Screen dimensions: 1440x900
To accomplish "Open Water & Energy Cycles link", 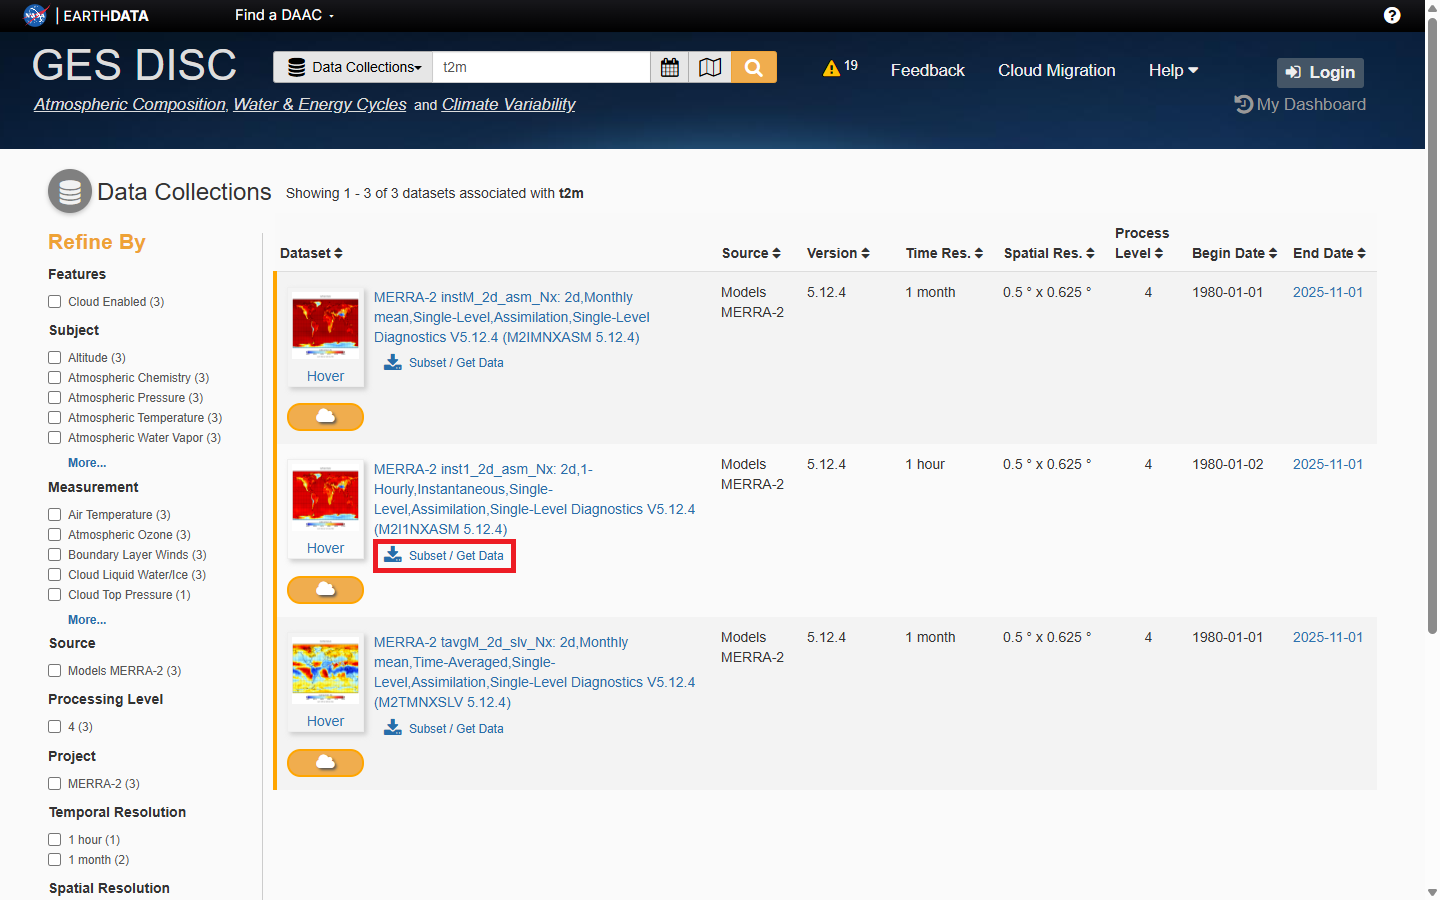I will 320,104.
